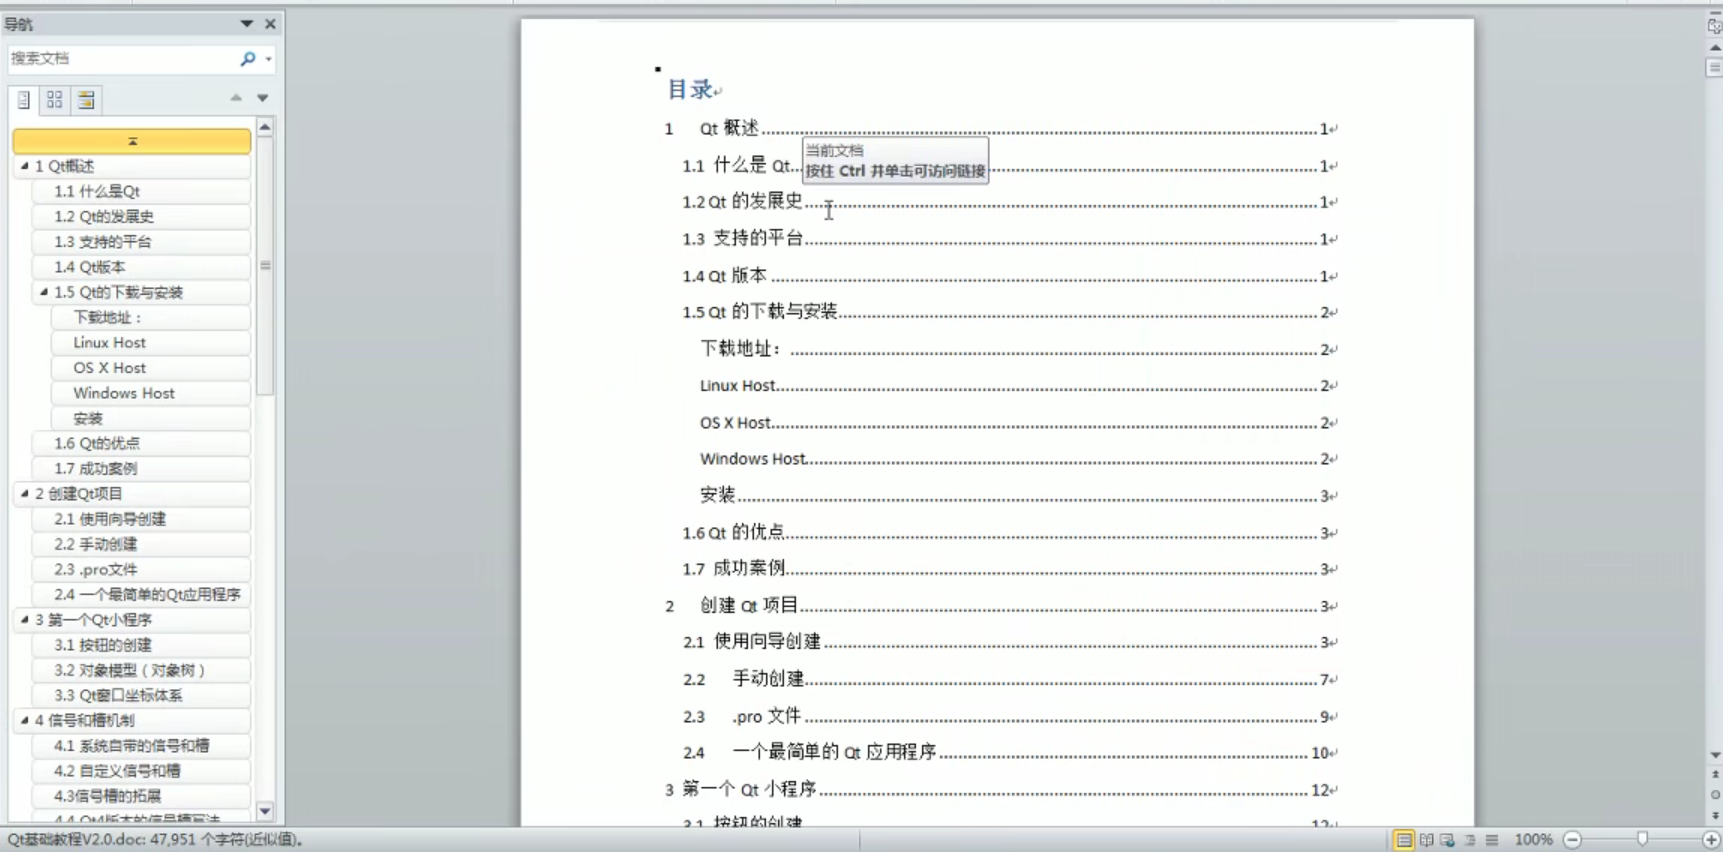
Task: Select "Linux Host" in navigation tree
Action: pos(150,342)
